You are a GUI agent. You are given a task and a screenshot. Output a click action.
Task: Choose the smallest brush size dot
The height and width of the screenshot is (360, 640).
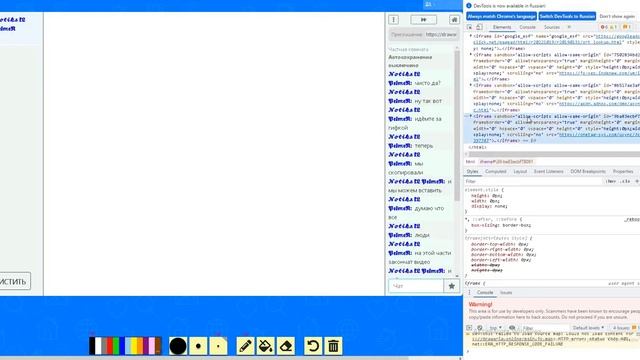tap(218, 346)
